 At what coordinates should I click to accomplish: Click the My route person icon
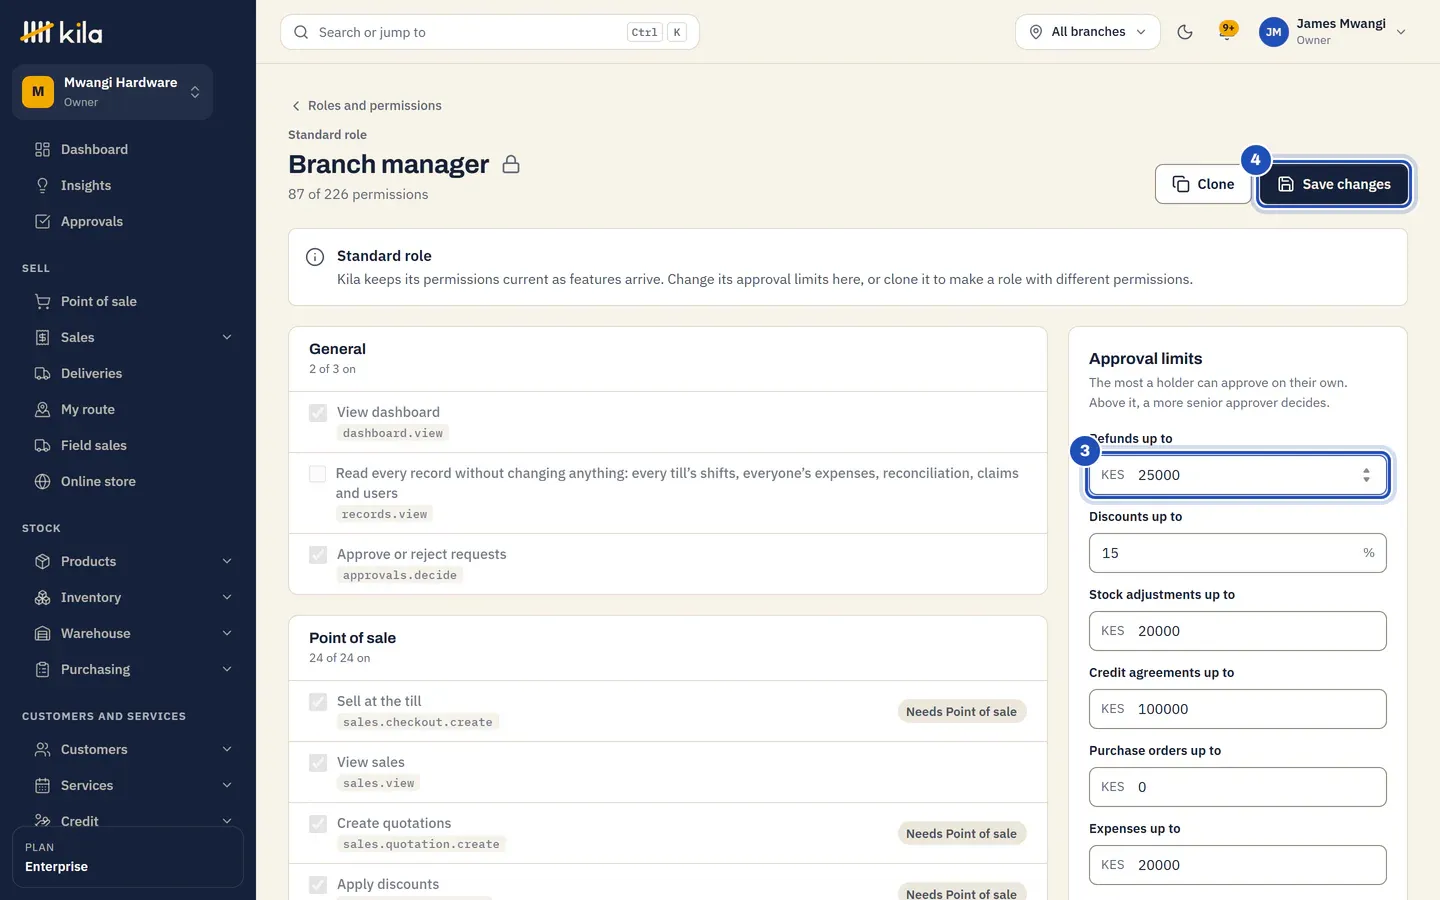click(x=42, y=409)
